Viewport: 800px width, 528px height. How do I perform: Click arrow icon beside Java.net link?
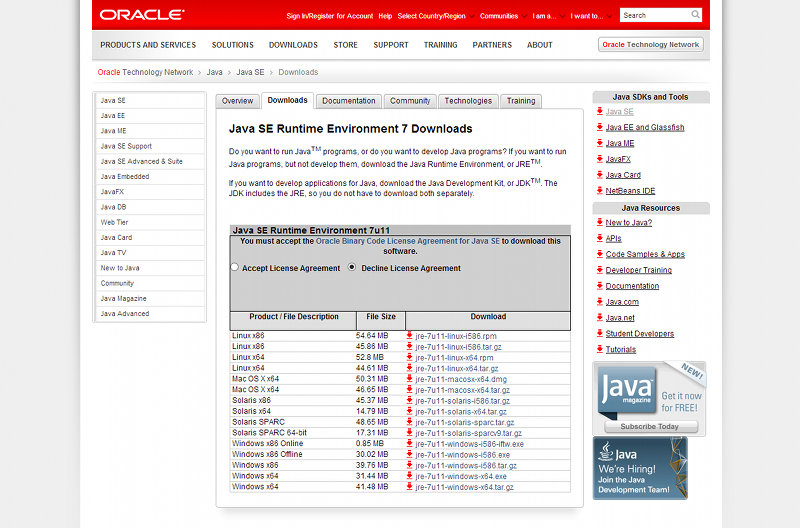click(x=599, y=317)
